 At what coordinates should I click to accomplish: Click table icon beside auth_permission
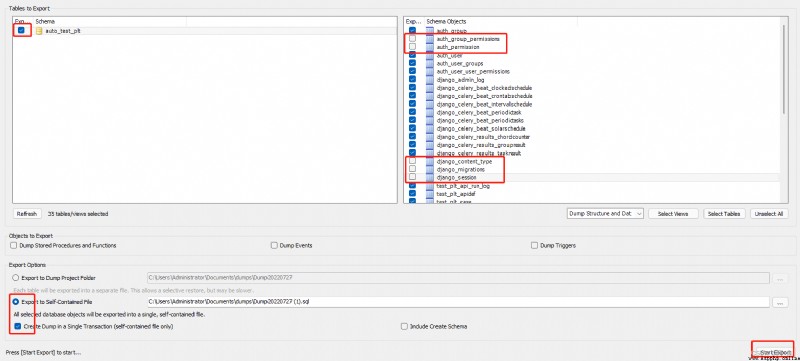(x=430, y=47)
